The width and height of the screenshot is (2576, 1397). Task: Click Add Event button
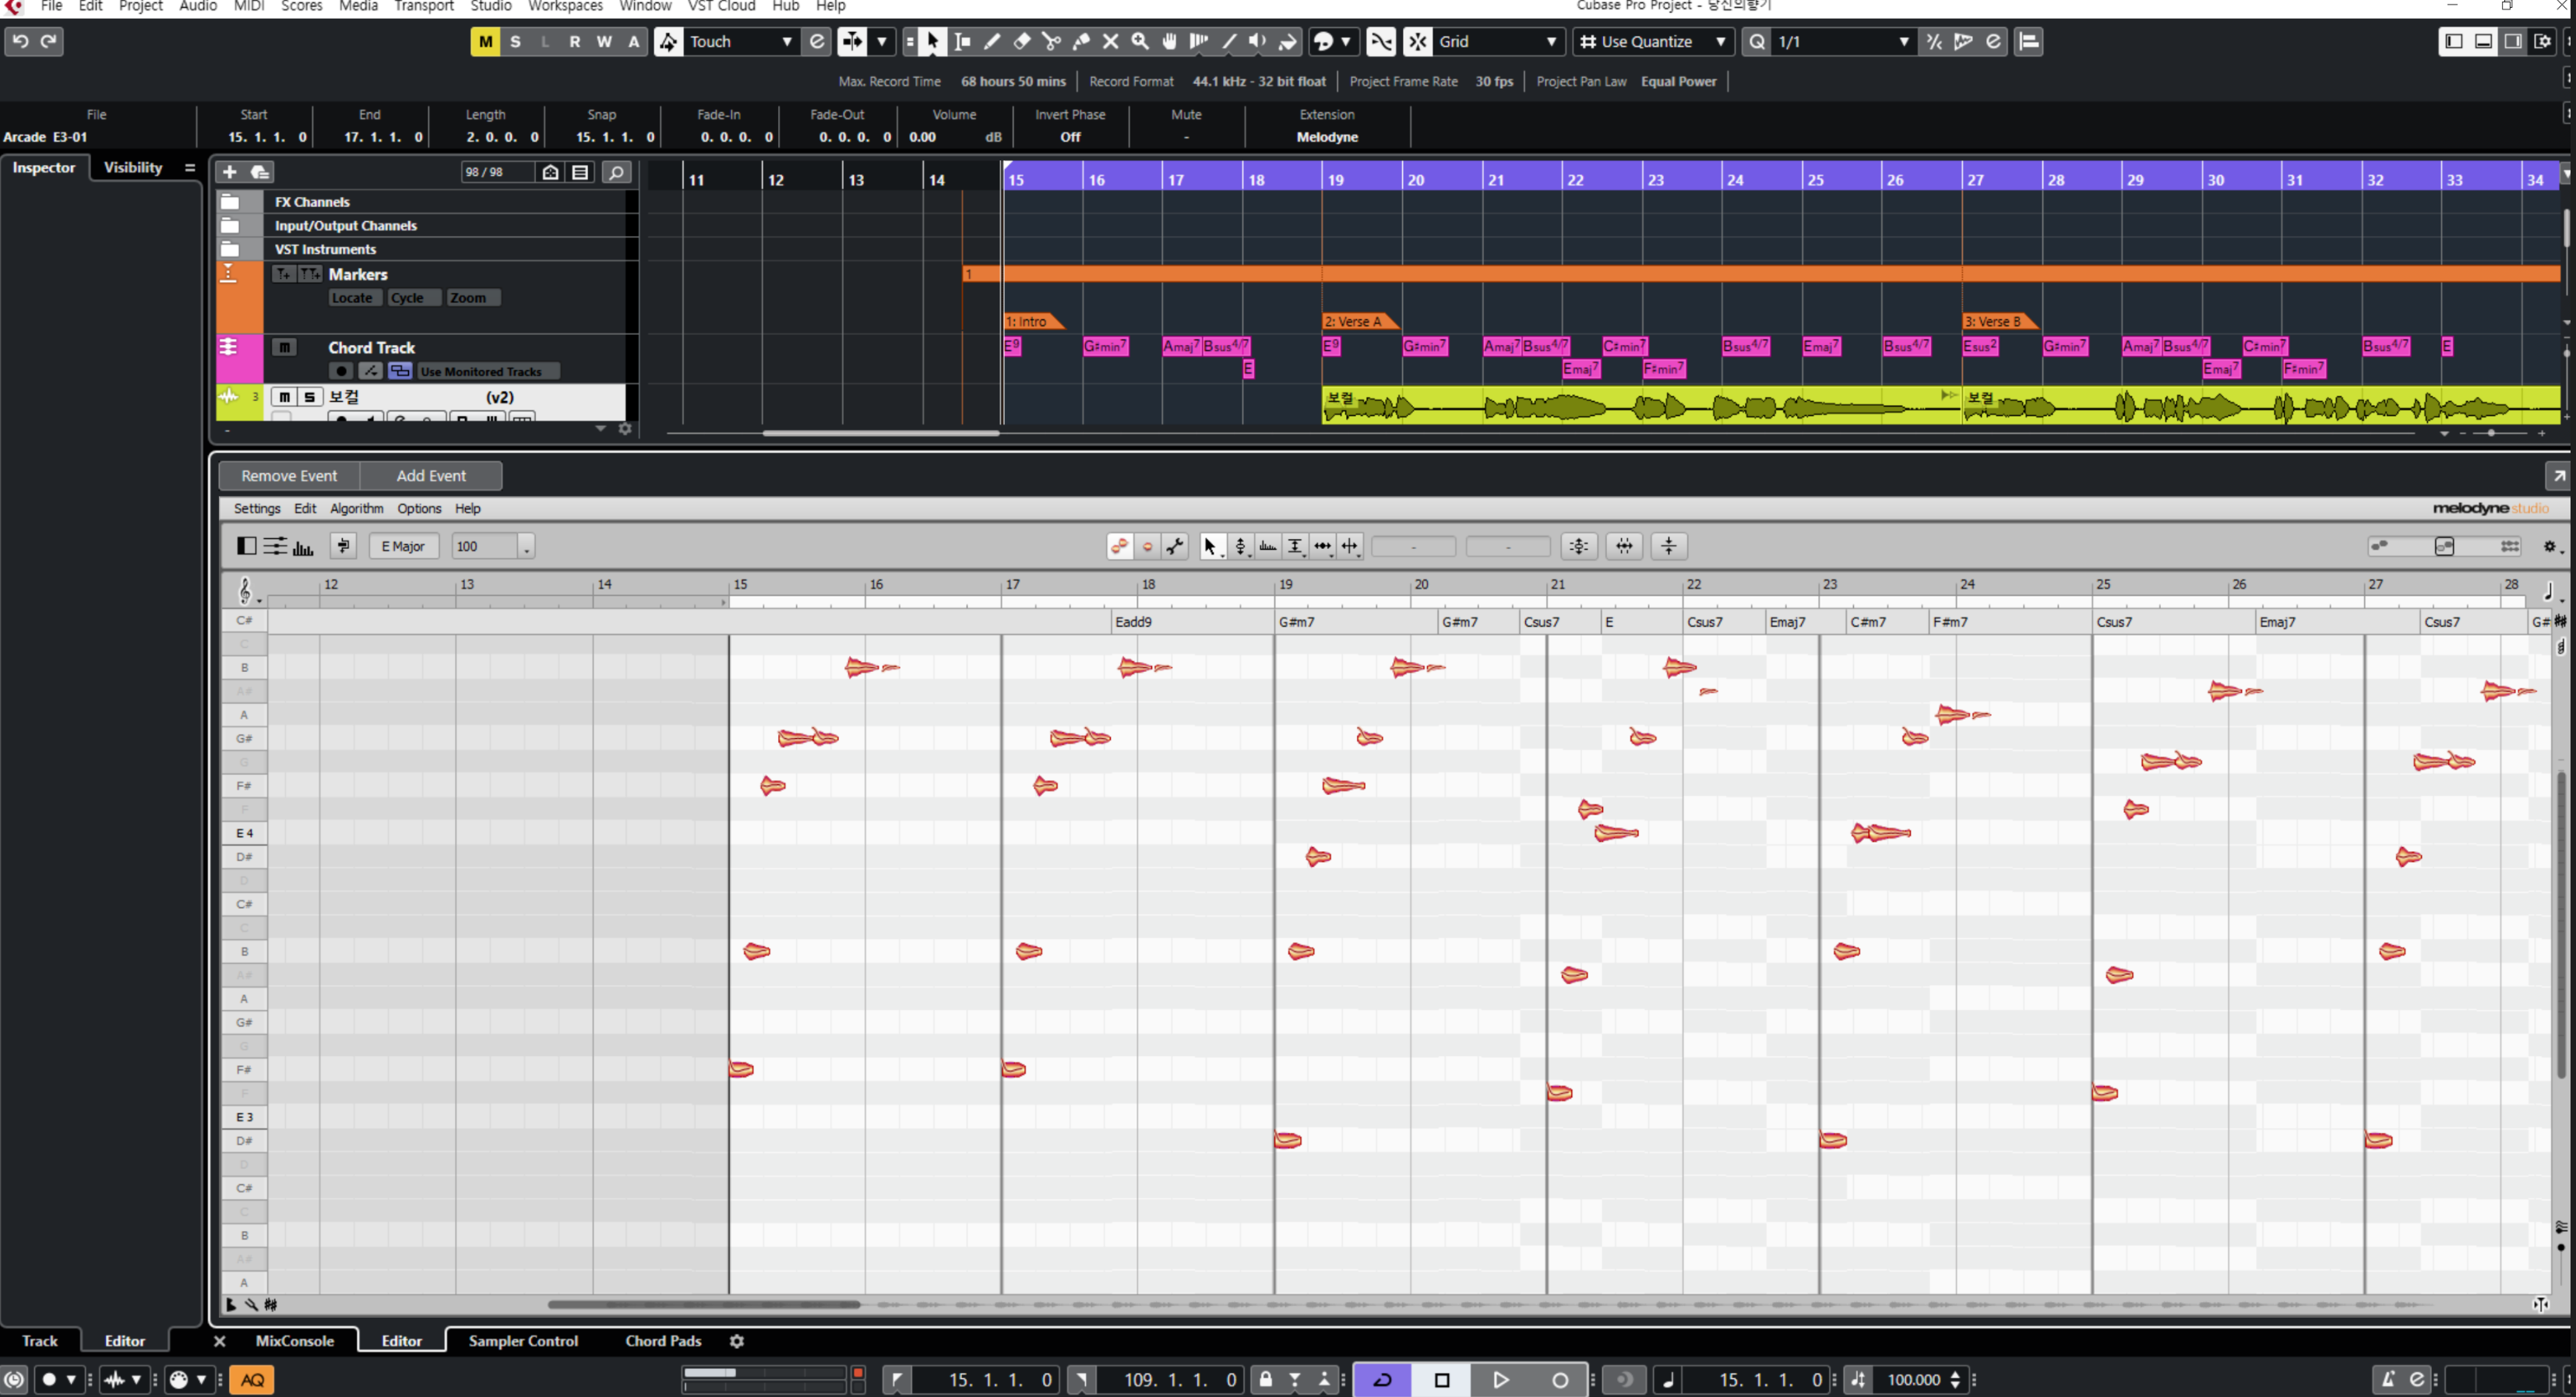pos(431,475)
